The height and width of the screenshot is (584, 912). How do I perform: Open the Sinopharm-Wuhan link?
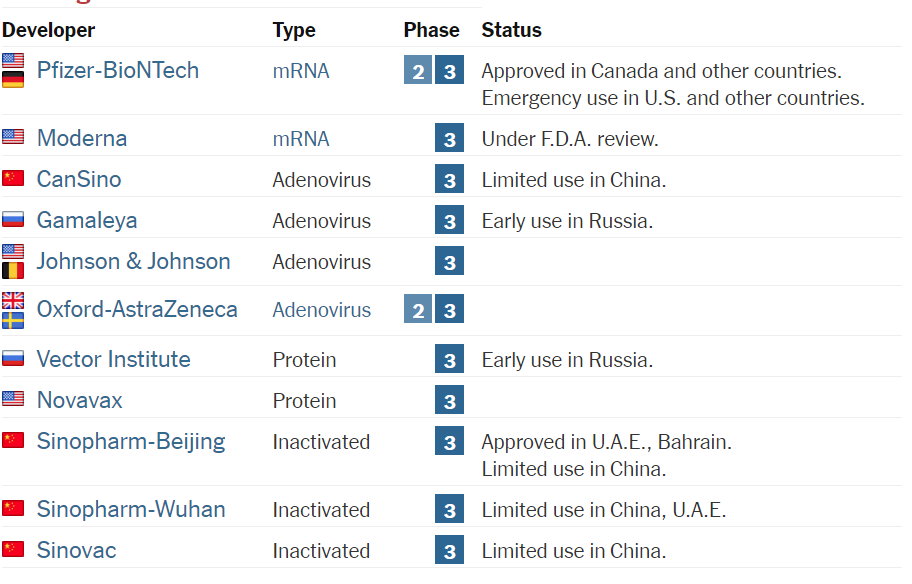[x=131, y=509]
